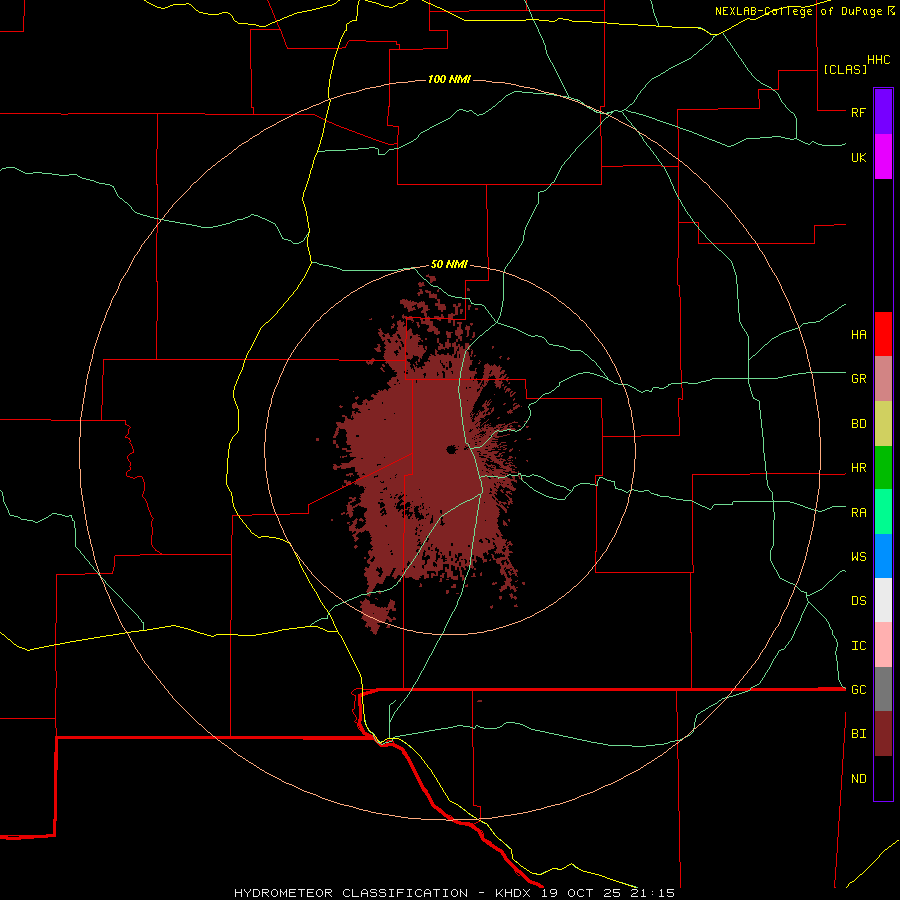The width and height of the screenshot is (900, 900).
Task: Click the white DS legend swatch
Action: pyautogui.click(x=883, y=600)
